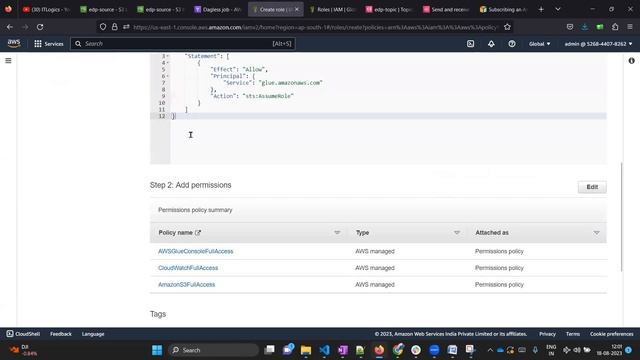The image size is (640, 360).
Task: Collapse the Statement line fold arrow
Action: [167, 56]
